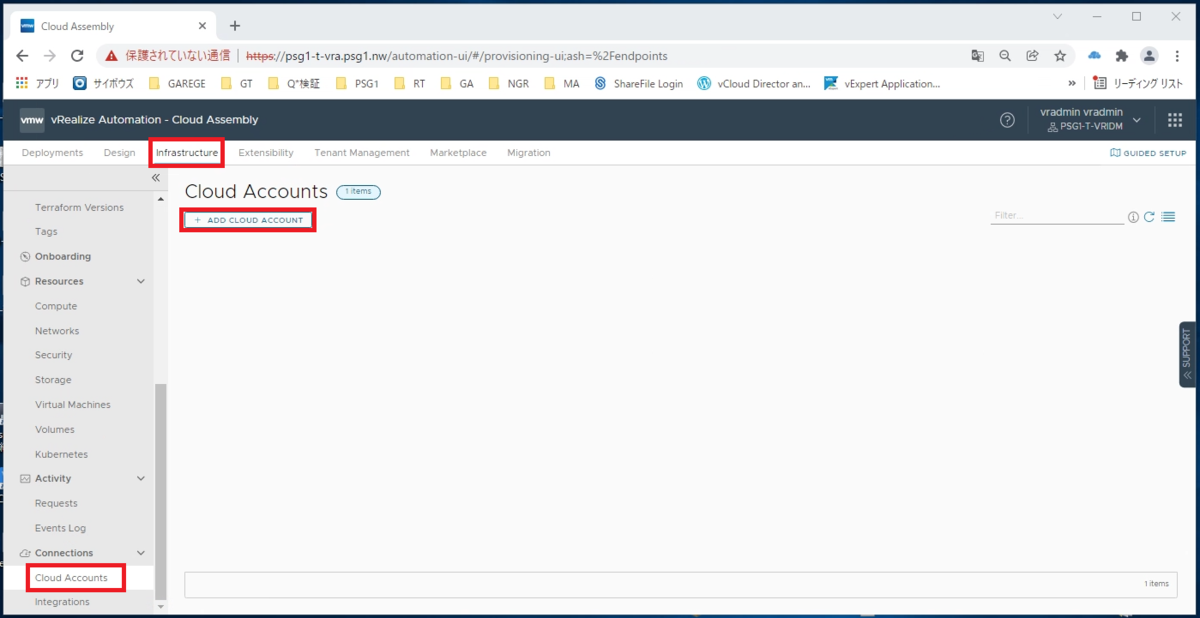Screen dimensions: 1200x618
Task: Open the サイボウズ bookmark
Action: [103, 84]
